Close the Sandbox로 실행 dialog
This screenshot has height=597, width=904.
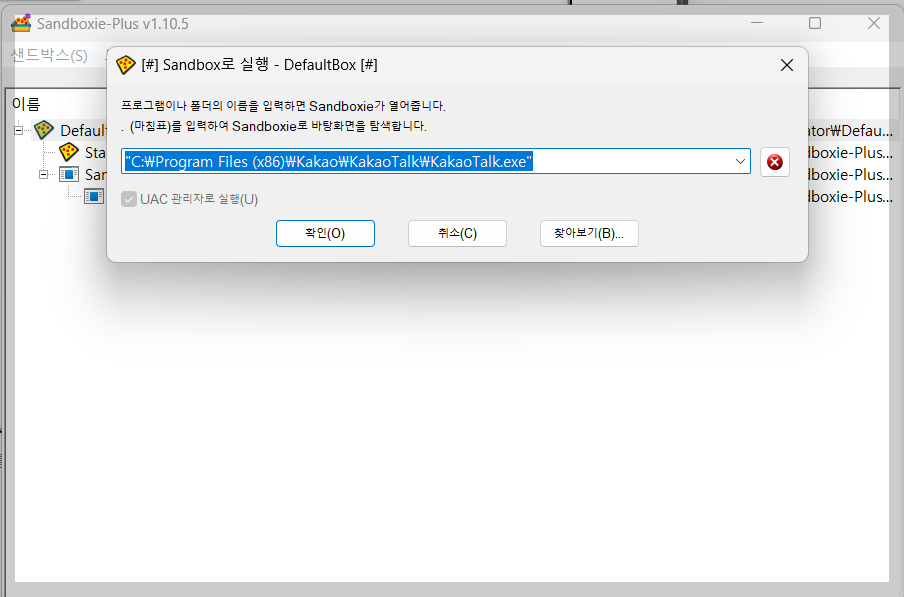coord(787,65)
